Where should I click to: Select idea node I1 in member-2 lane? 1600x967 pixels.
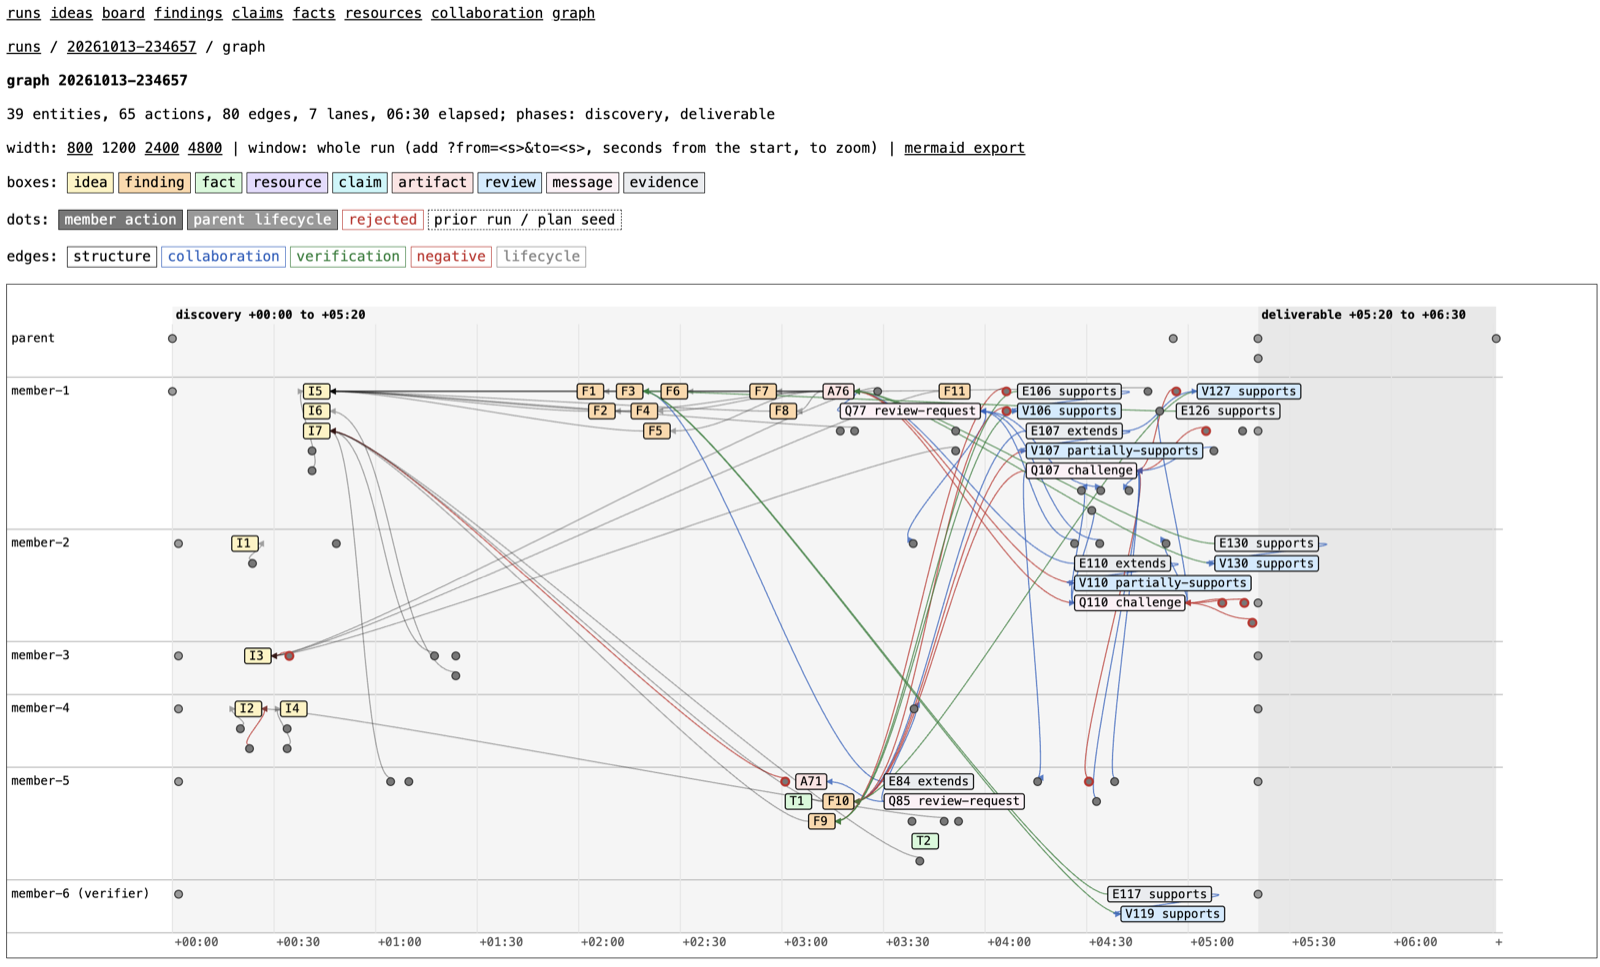click(244, 543)
